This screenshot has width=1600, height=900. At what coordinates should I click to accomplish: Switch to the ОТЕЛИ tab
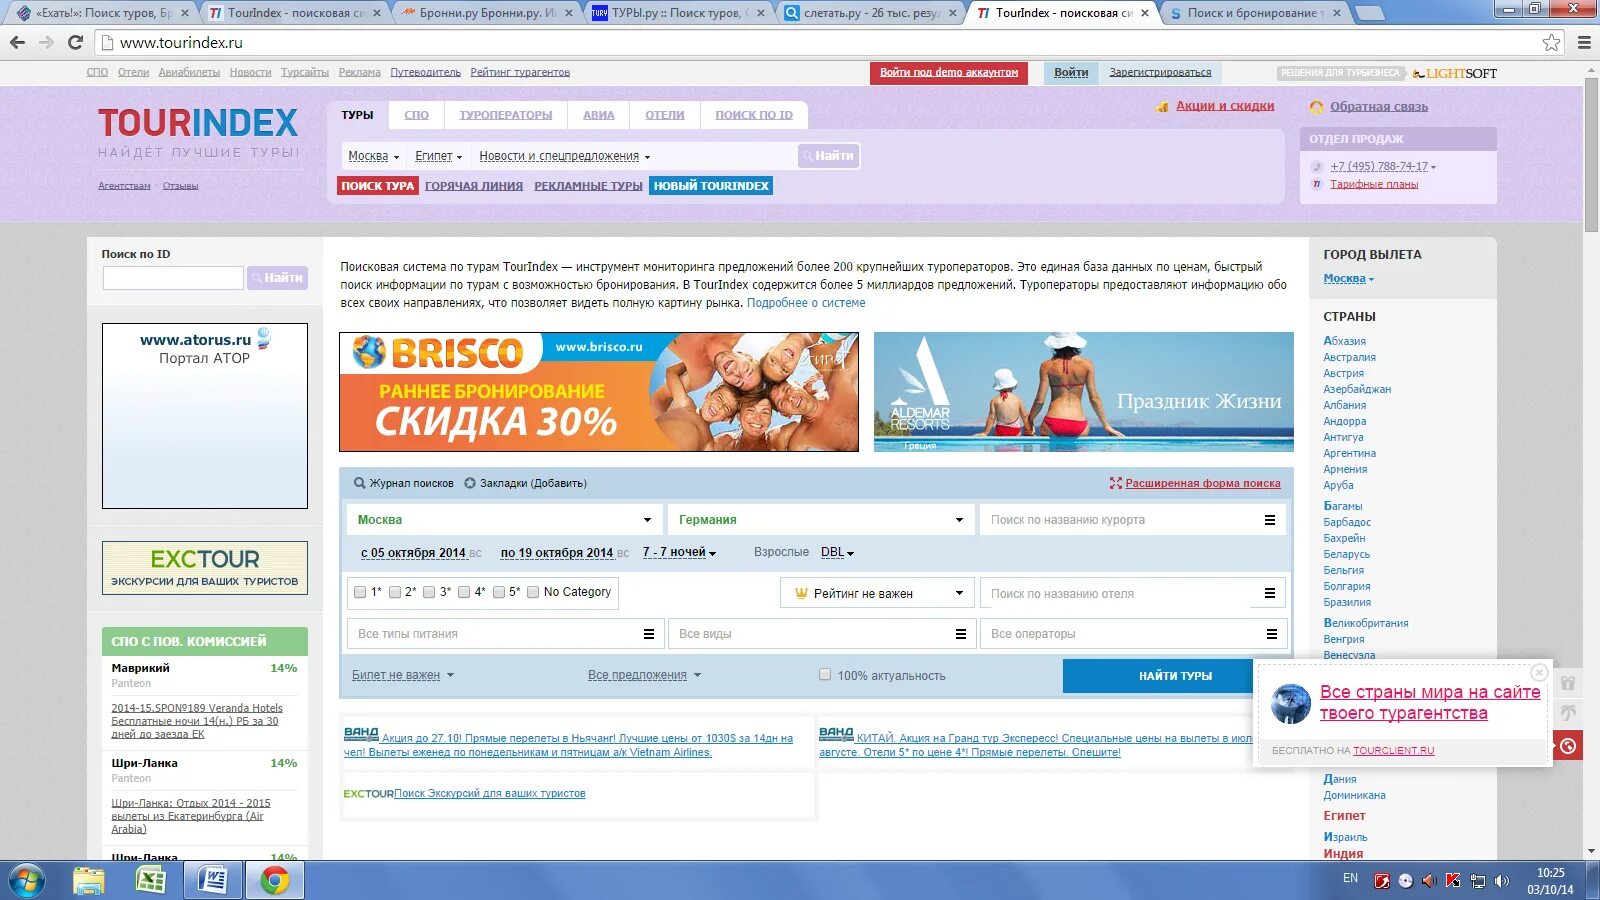point(664,115)
